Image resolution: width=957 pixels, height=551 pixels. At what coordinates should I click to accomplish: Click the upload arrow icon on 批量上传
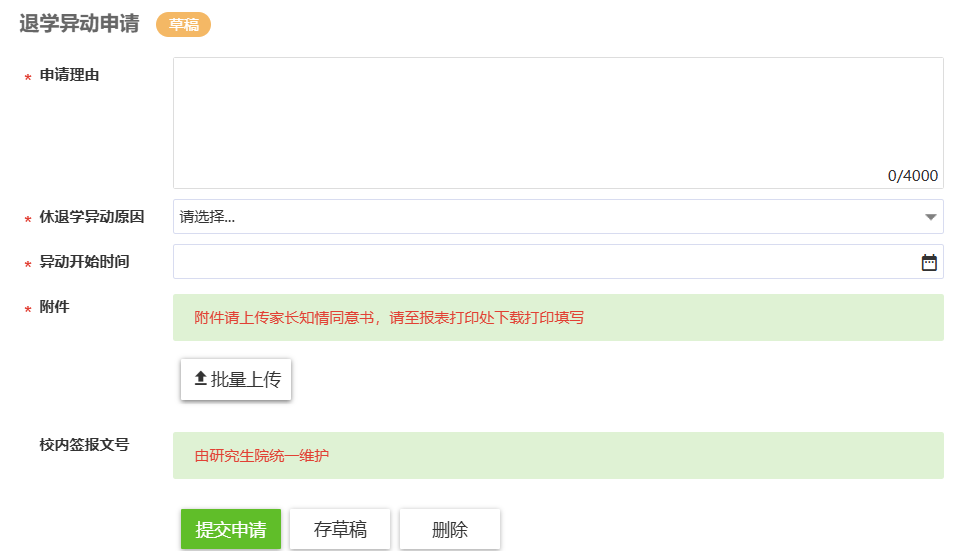200,378
